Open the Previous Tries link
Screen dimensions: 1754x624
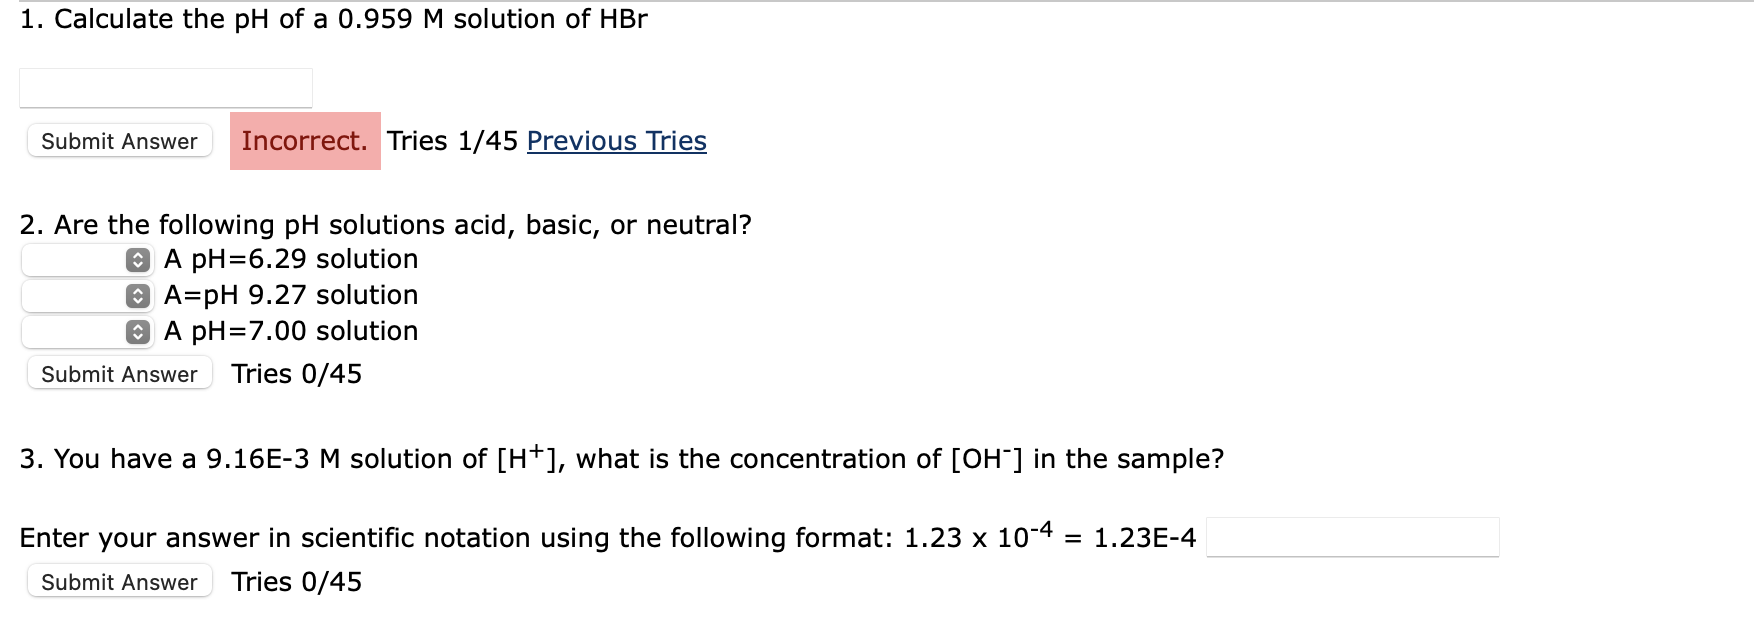(x=615, y=141)
